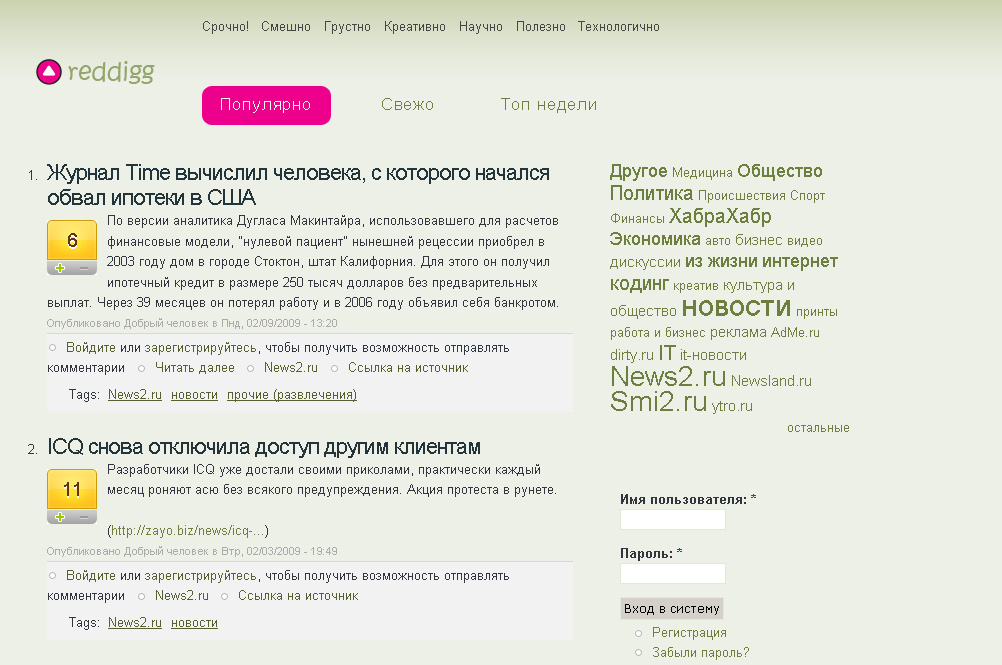Click the yellow vote badge showing 11
Viewport: 1002px width, 665px height.
[x=71, y=491]
